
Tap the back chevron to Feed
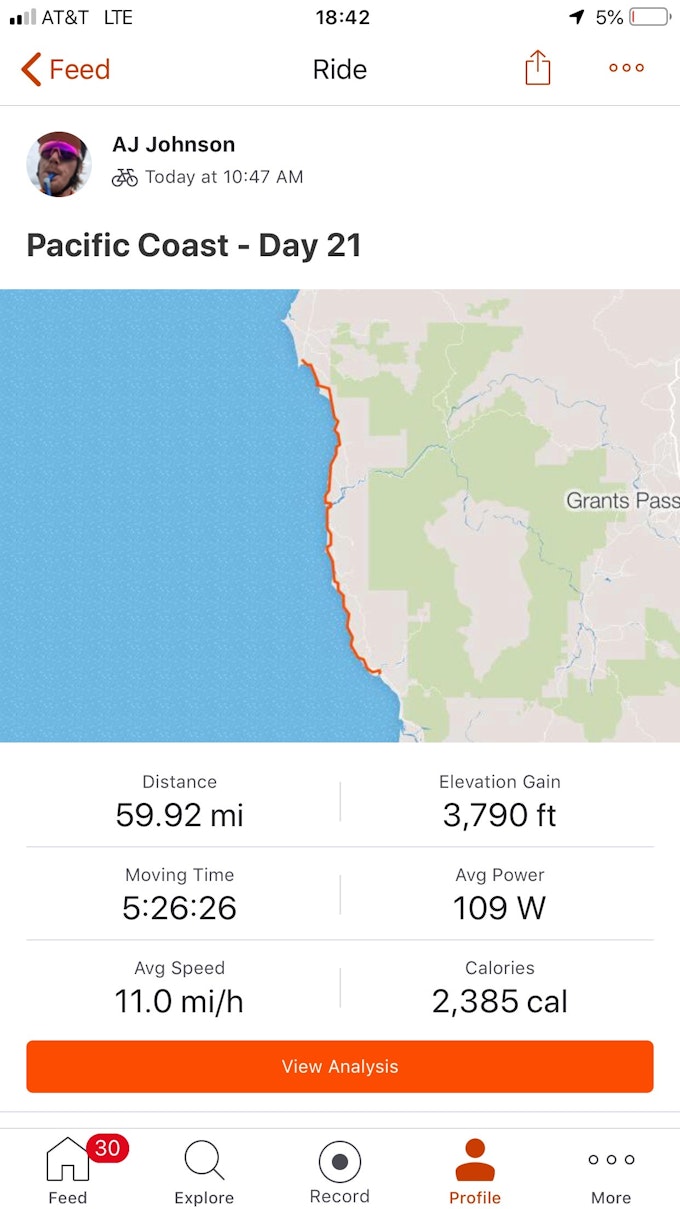(x=32, y=70)
